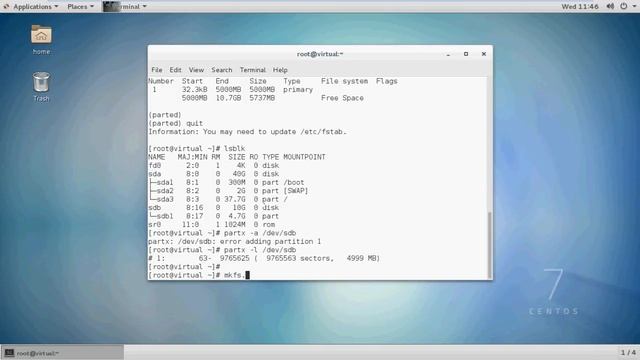Open the View menu in terminal
This screenshot has height=360, width=640.
coord(196,70)
